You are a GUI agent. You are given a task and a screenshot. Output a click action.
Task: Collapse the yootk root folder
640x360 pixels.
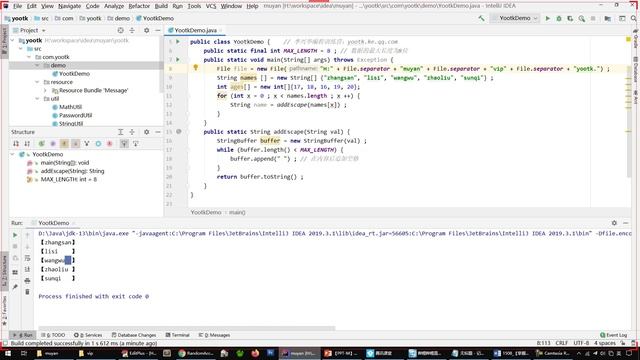click(13, 40)
